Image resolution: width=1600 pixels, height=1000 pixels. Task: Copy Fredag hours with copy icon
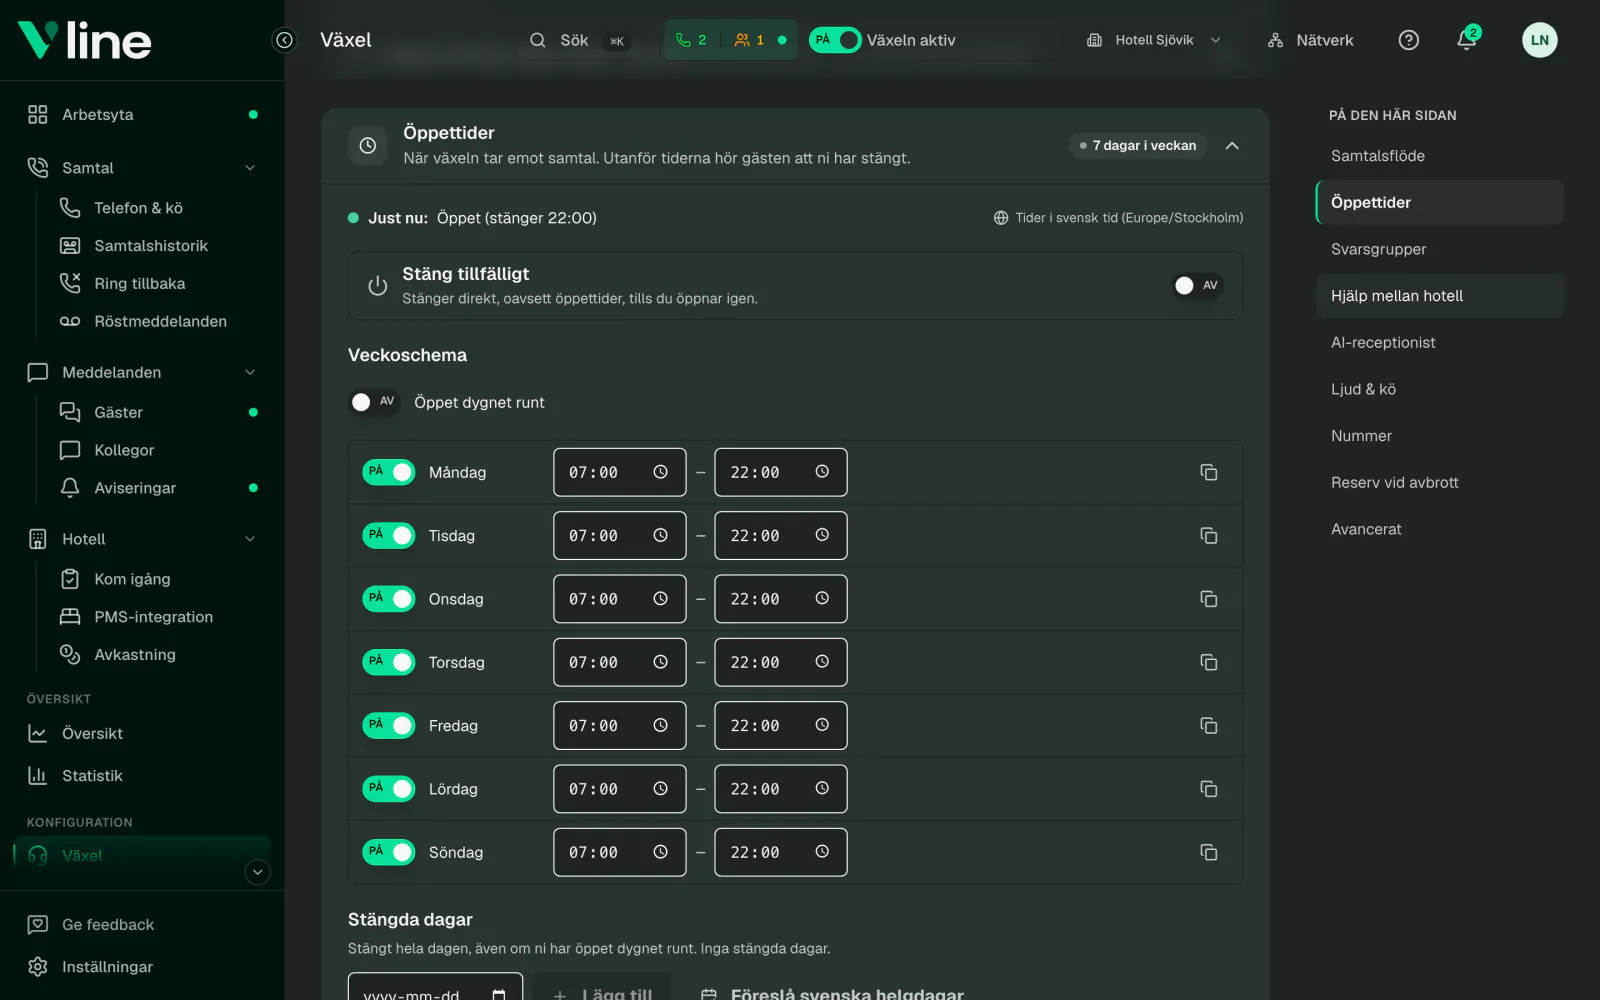tap(1208, 726)
